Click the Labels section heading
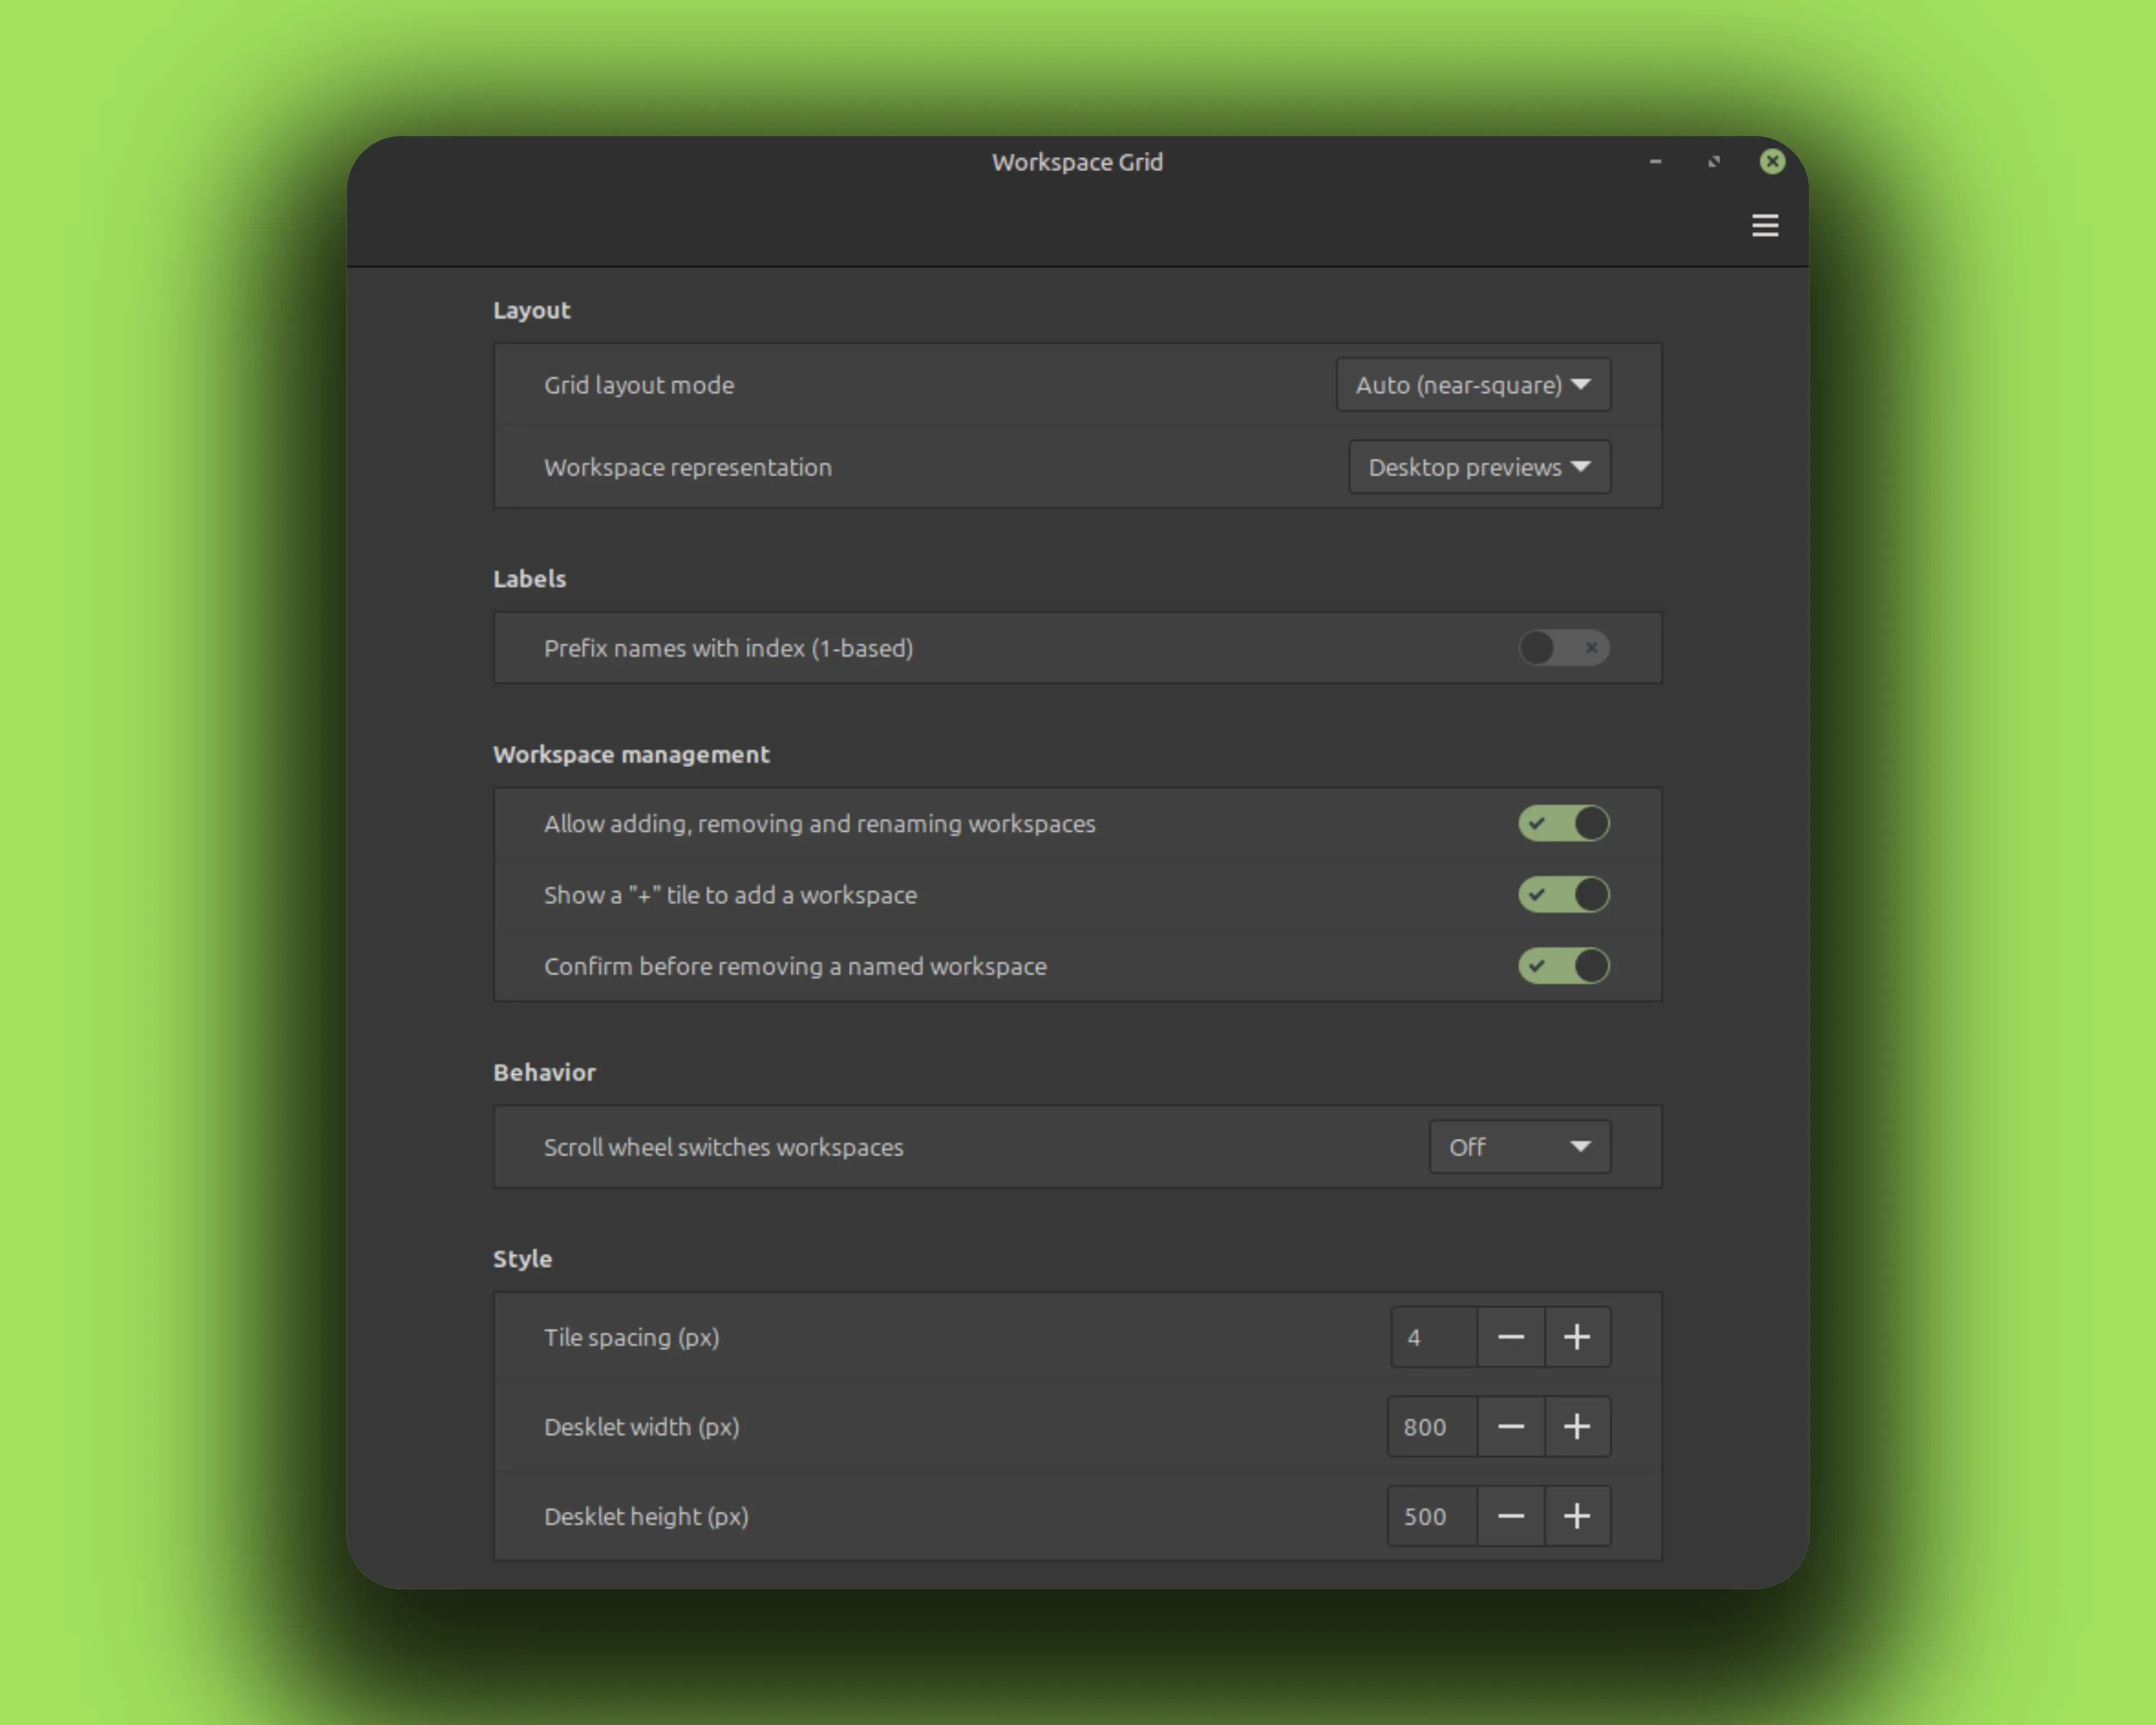 tap(529, 578)
